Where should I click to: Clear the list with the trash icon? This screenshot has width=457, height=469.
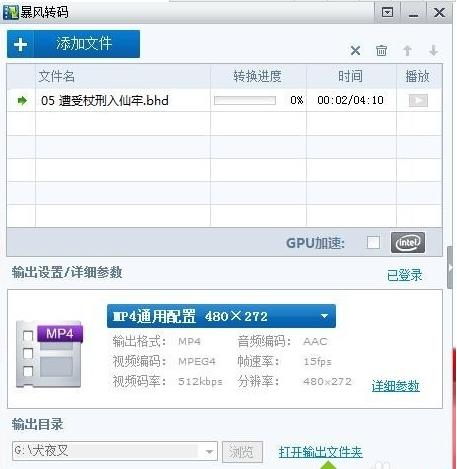tap(381, 51)
